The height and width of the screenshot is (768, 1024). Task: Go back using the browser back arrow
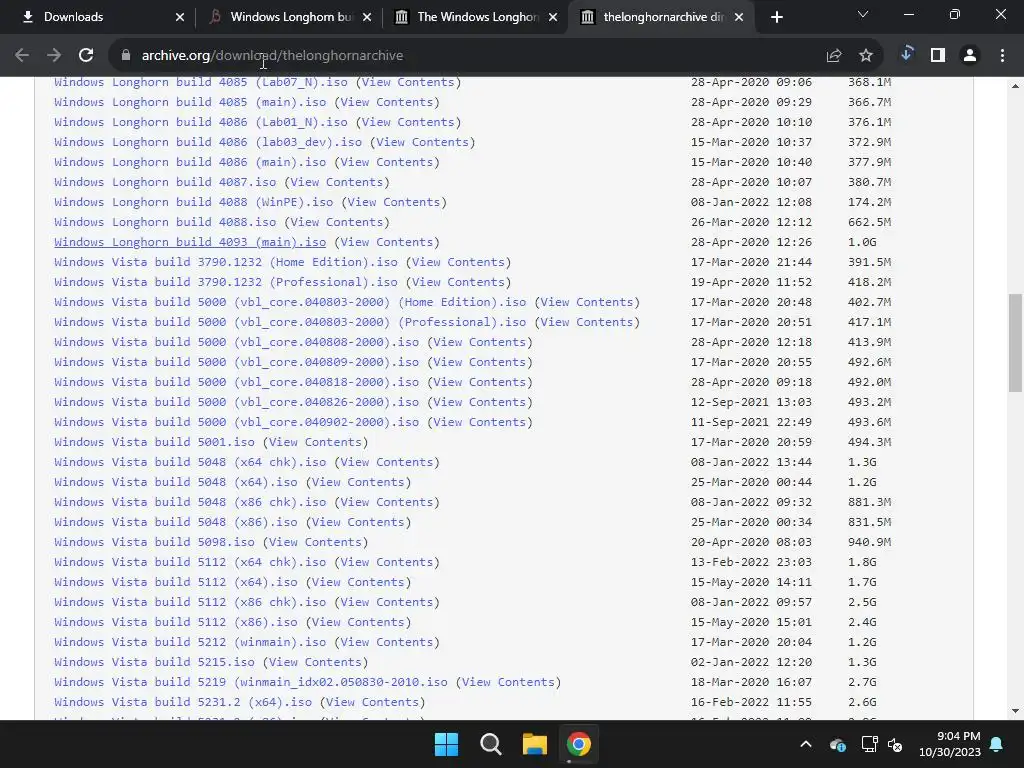(x=22, y=56)
